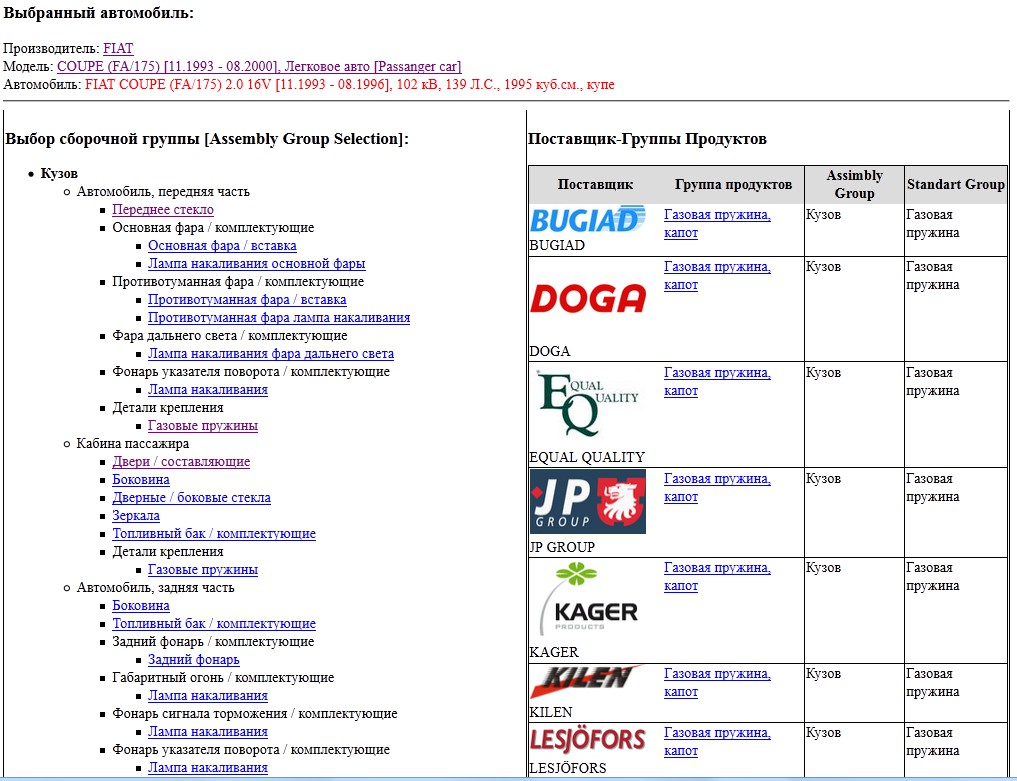Open the COUPE (FA/175) model link

(259, 66)
